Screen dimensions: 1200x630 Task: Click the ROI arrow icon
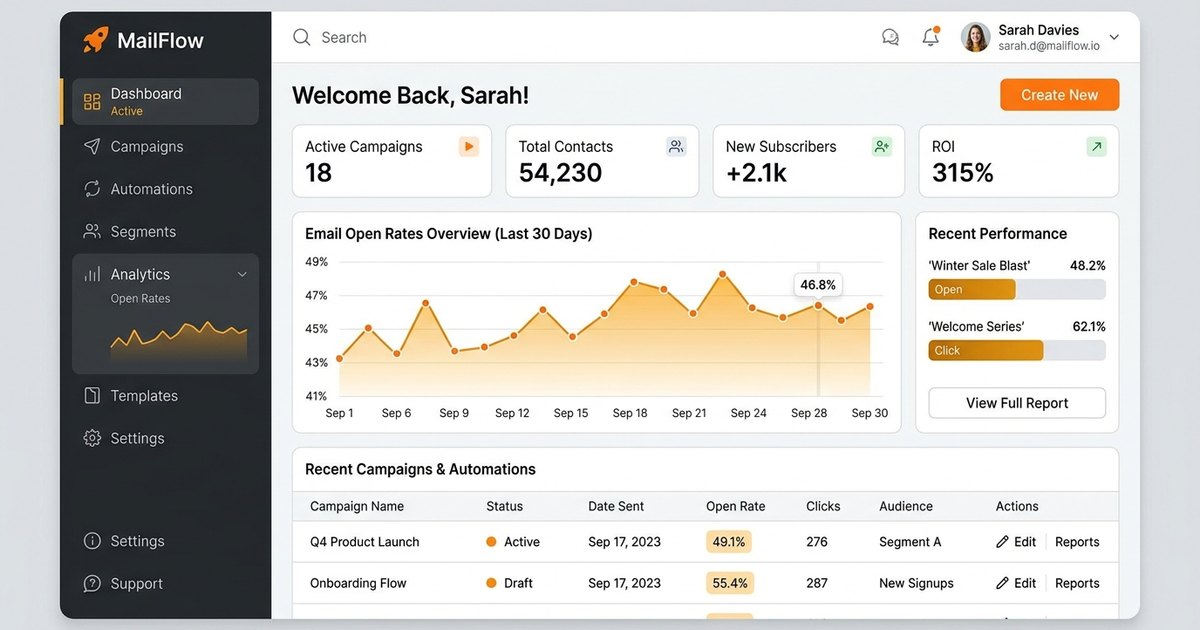coord(1097,146)
